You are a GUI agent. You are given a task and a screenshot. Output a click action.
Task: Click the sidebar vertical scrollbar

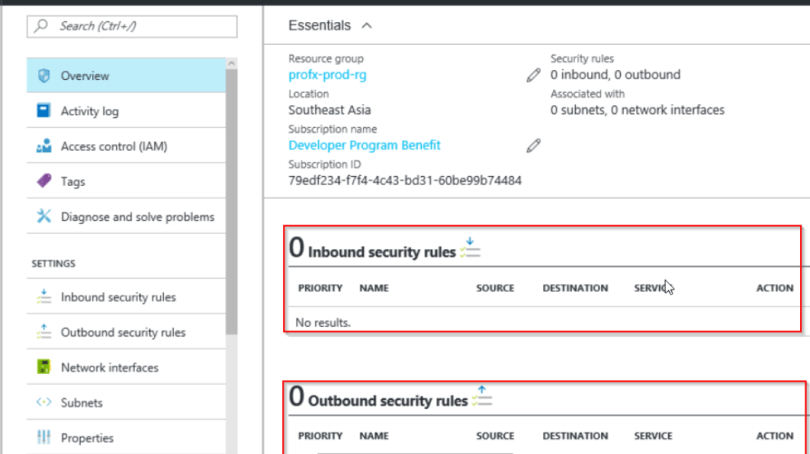(x=232, y=200)
